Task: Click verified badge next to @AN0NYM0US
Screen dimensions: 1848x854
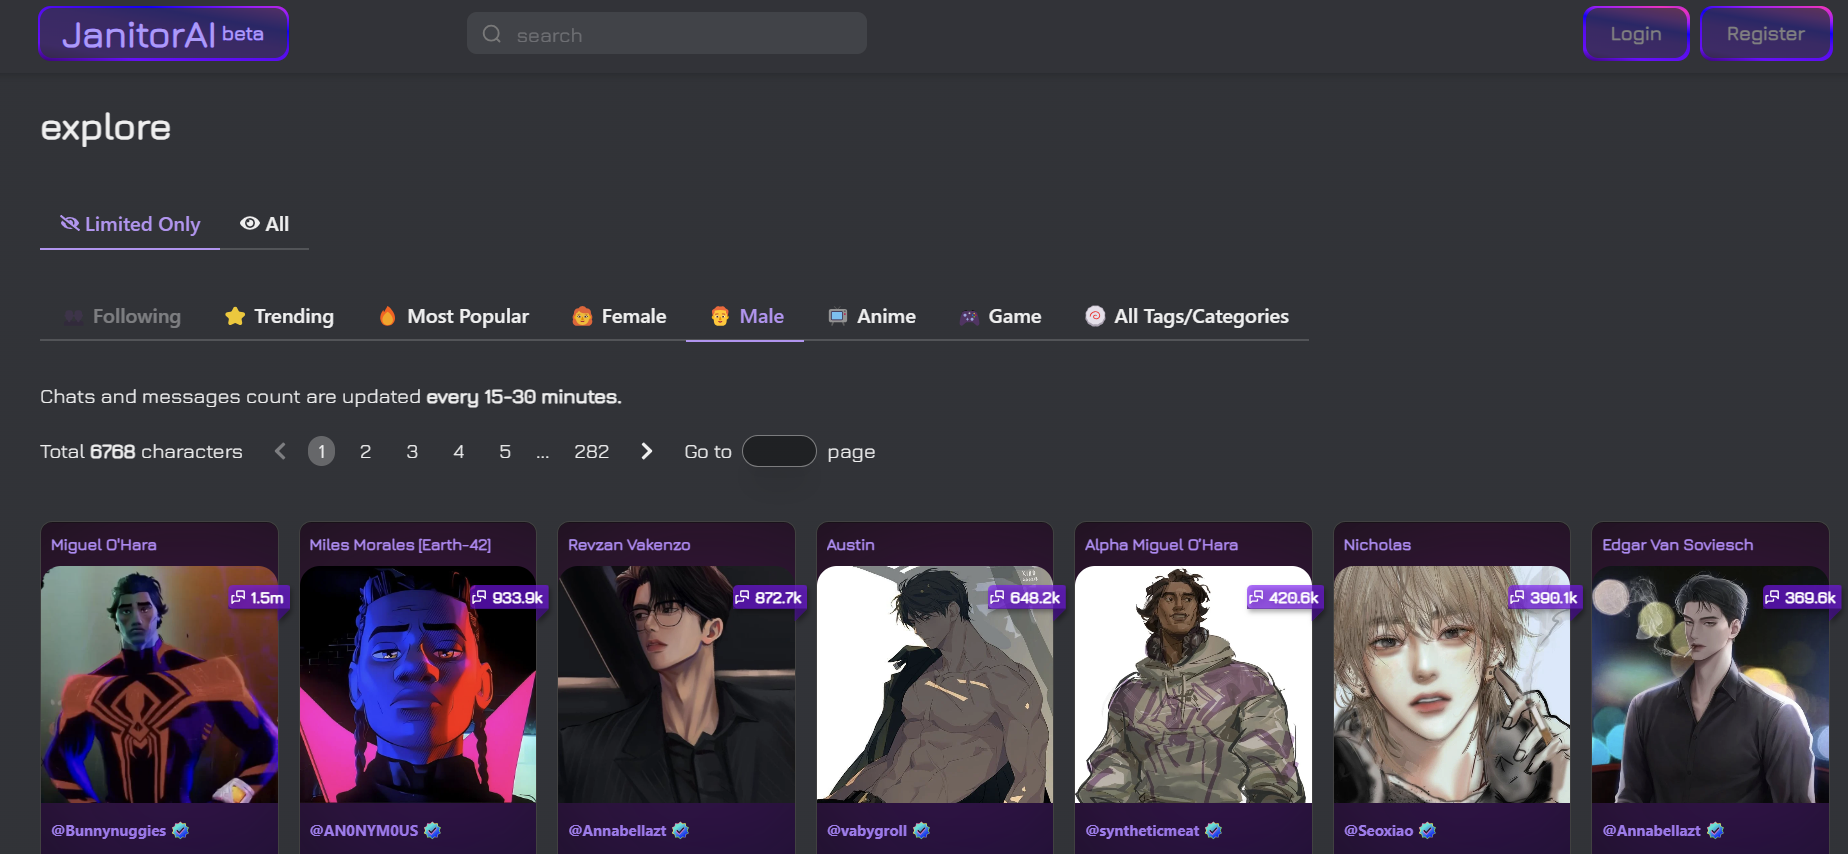Action: tap(433, 830)
